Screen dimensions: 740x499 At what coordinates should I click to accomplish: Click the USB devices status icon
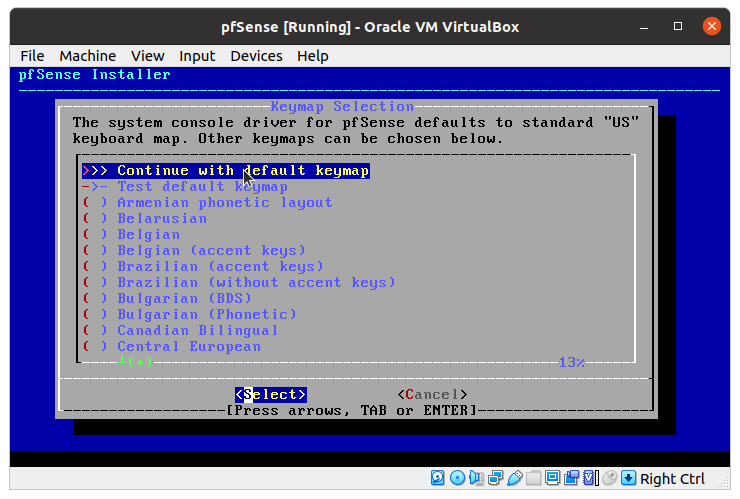(514, 478)
